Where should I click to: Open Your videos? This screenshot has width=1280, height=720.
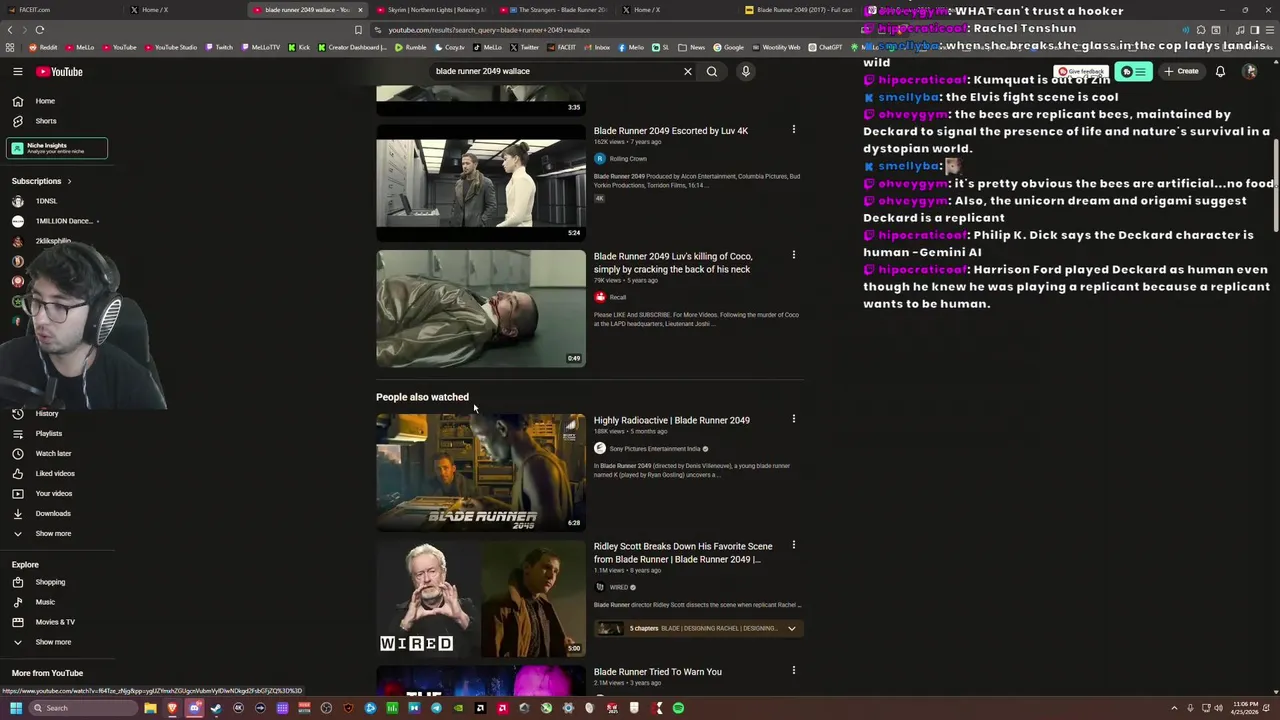coord(54,493)
